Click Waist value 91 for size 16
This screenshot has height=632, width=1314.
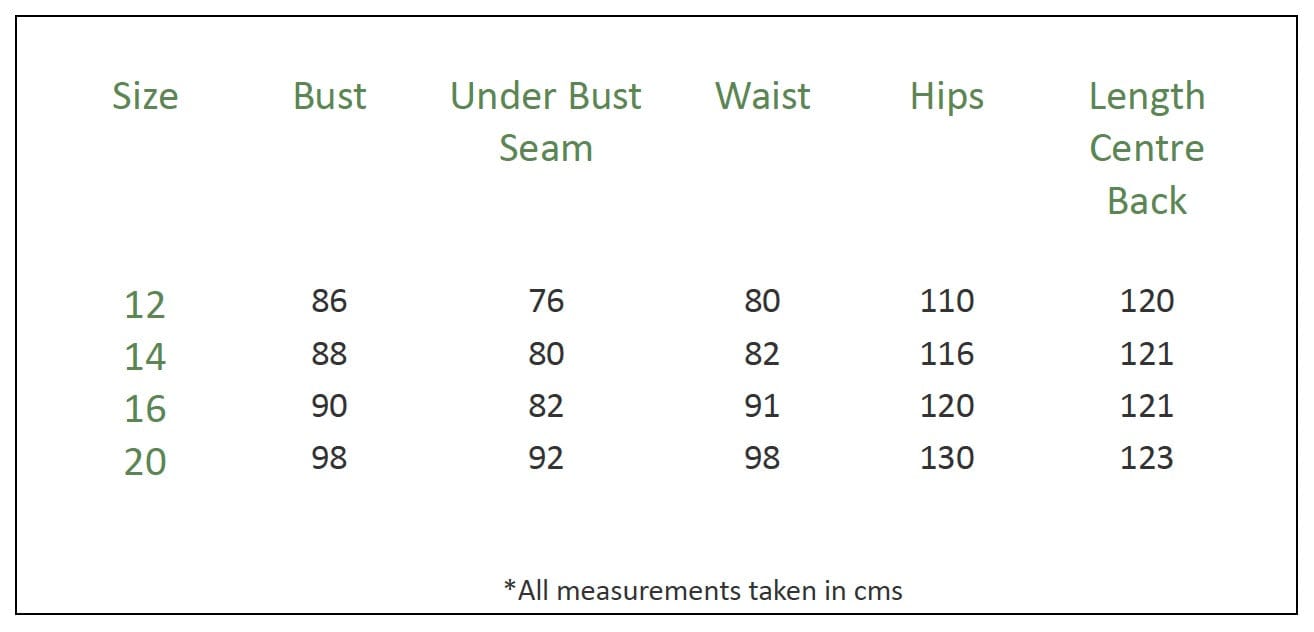coord(762,405)
